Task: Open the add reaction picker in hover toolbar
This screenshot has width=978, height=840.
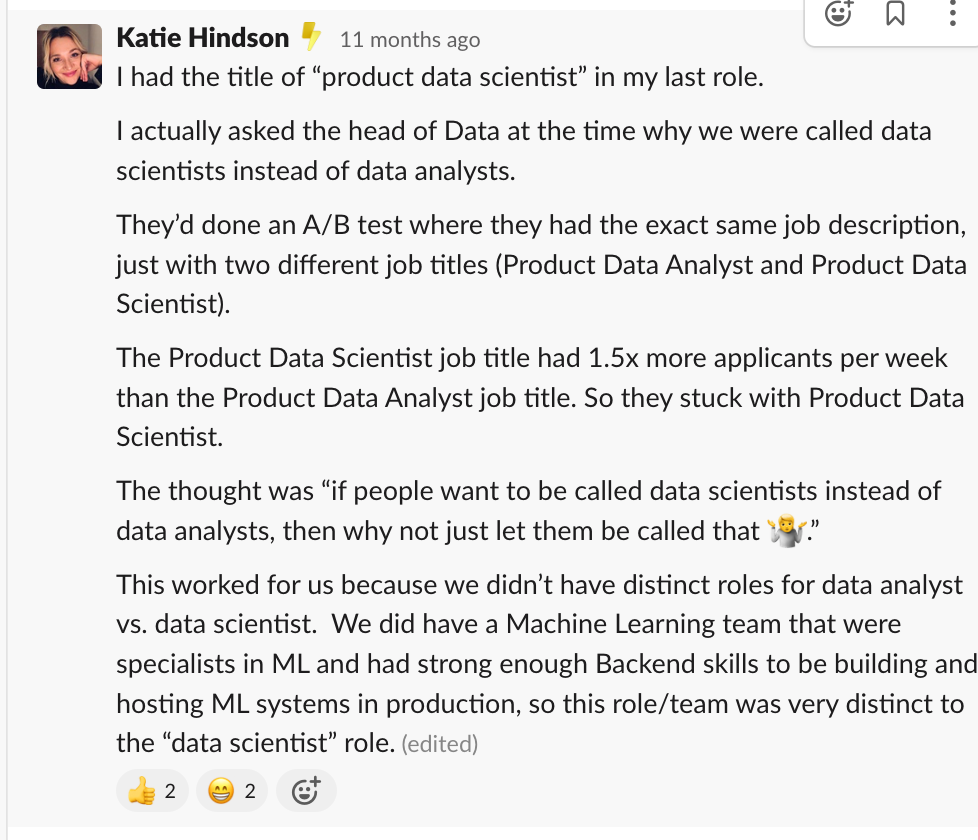Action: coord(838,14)
